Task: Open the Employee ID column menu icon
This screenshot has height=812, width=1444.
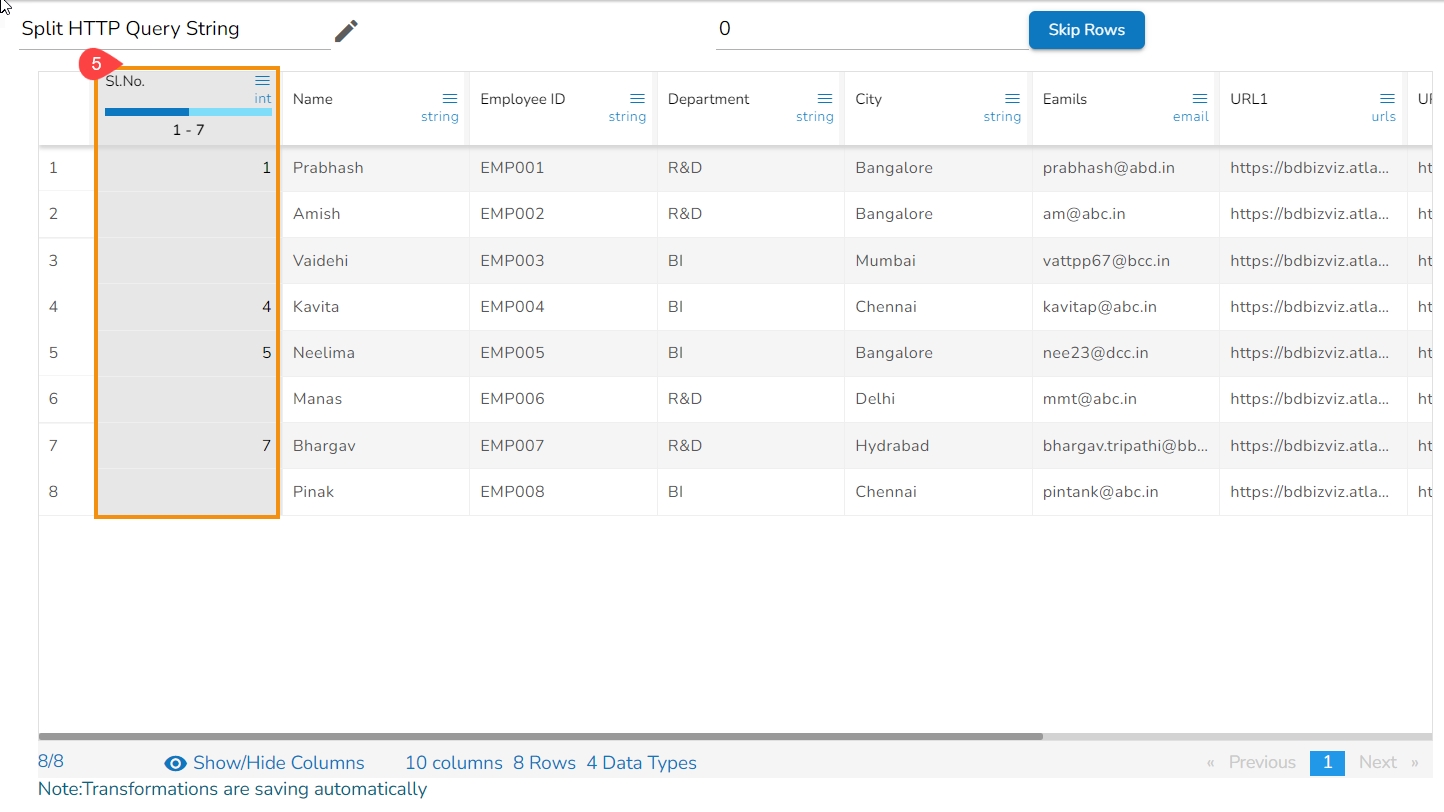Action: pos(637,99)
